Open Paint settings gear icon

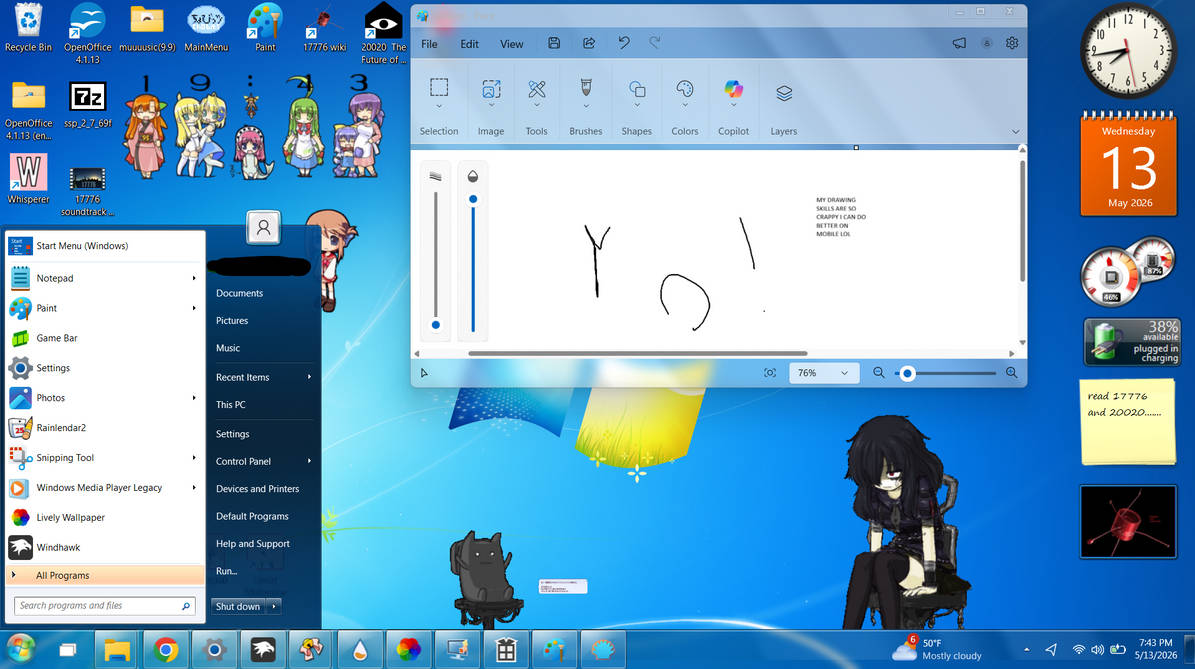pos(1012,43)
